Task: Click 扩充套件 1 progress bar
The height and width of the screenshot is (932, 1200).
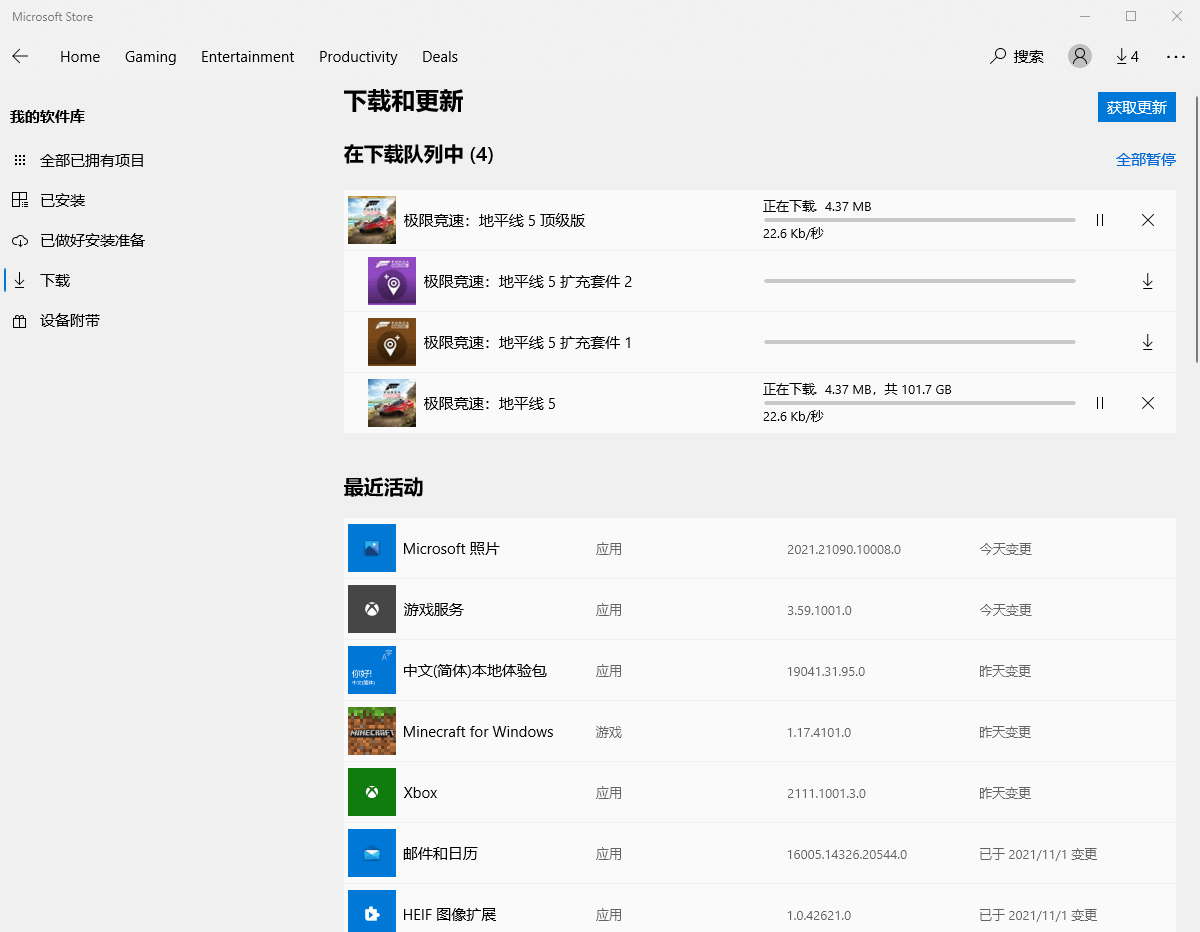Action: (920, 342)
